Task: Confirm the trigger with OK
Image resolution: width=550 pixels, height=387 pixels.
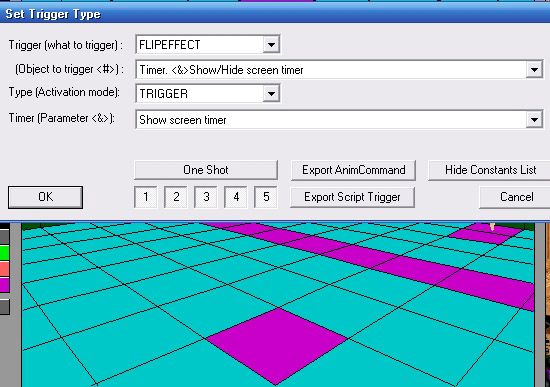Action: (46, 197)
